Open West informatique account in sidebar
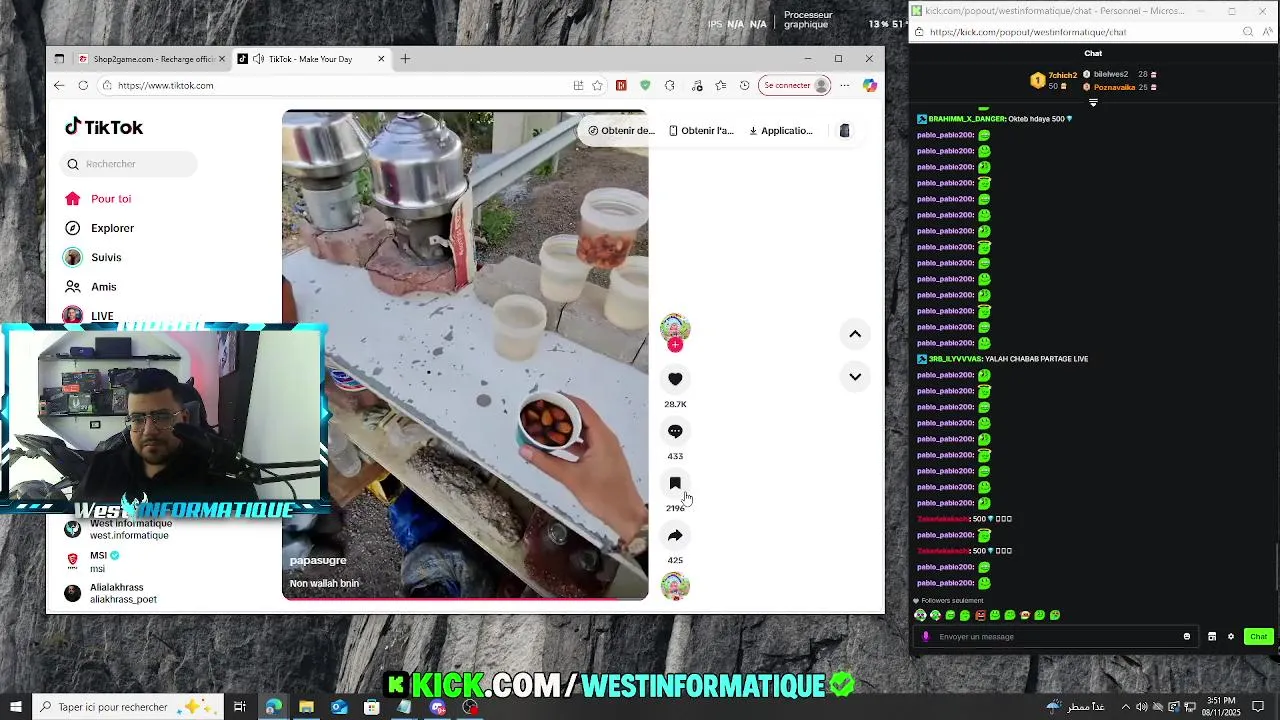1280x720 pixels. (x=130, y=530)
